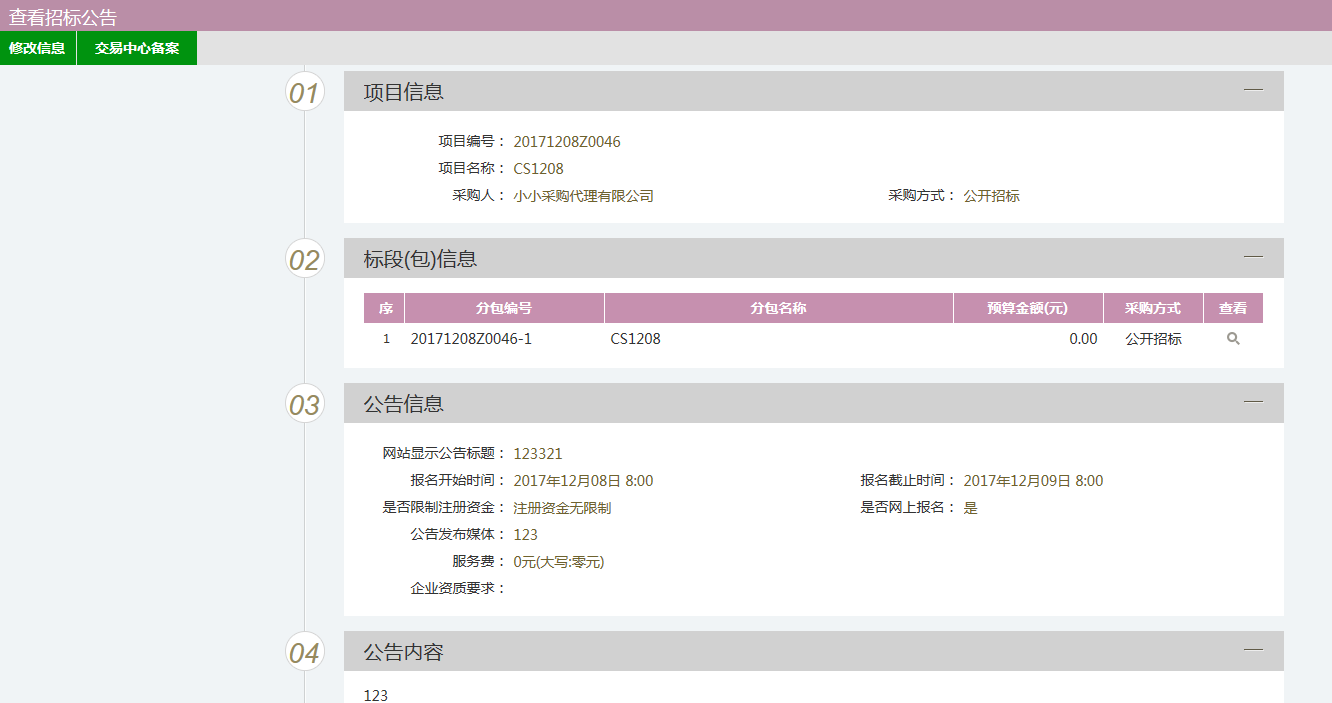The width and height of the screenshot is (1332, 703).
Task: Collapse the 公告信息 section
Action: coord(1253,402)
